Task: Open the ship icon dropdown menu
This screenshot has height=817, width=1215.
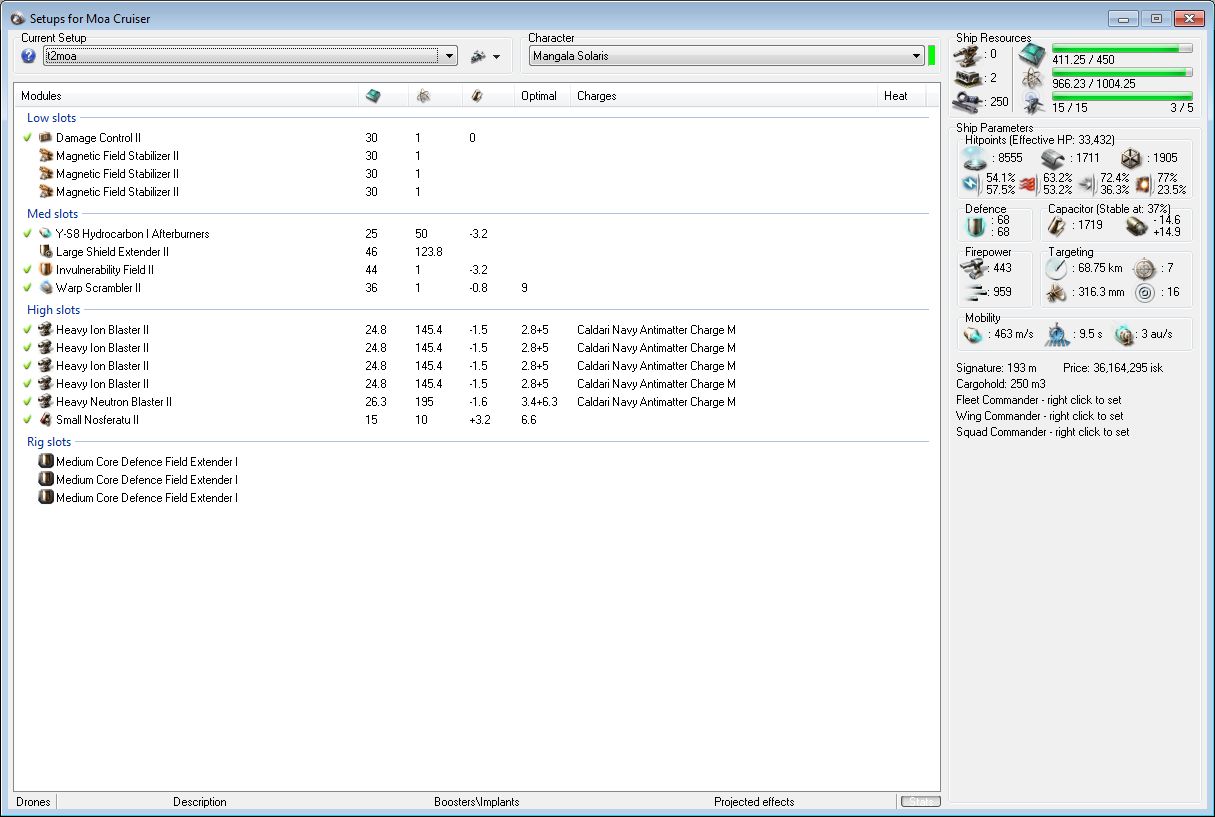Action: [x=485, y=57]
